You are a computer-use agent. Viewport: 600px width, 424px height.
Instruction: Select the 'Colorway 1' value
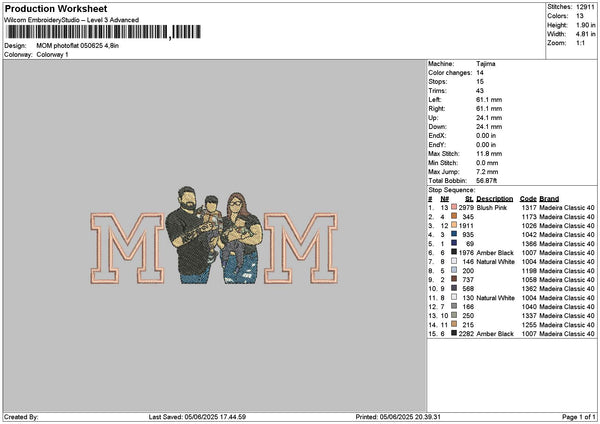pos(52,55)
